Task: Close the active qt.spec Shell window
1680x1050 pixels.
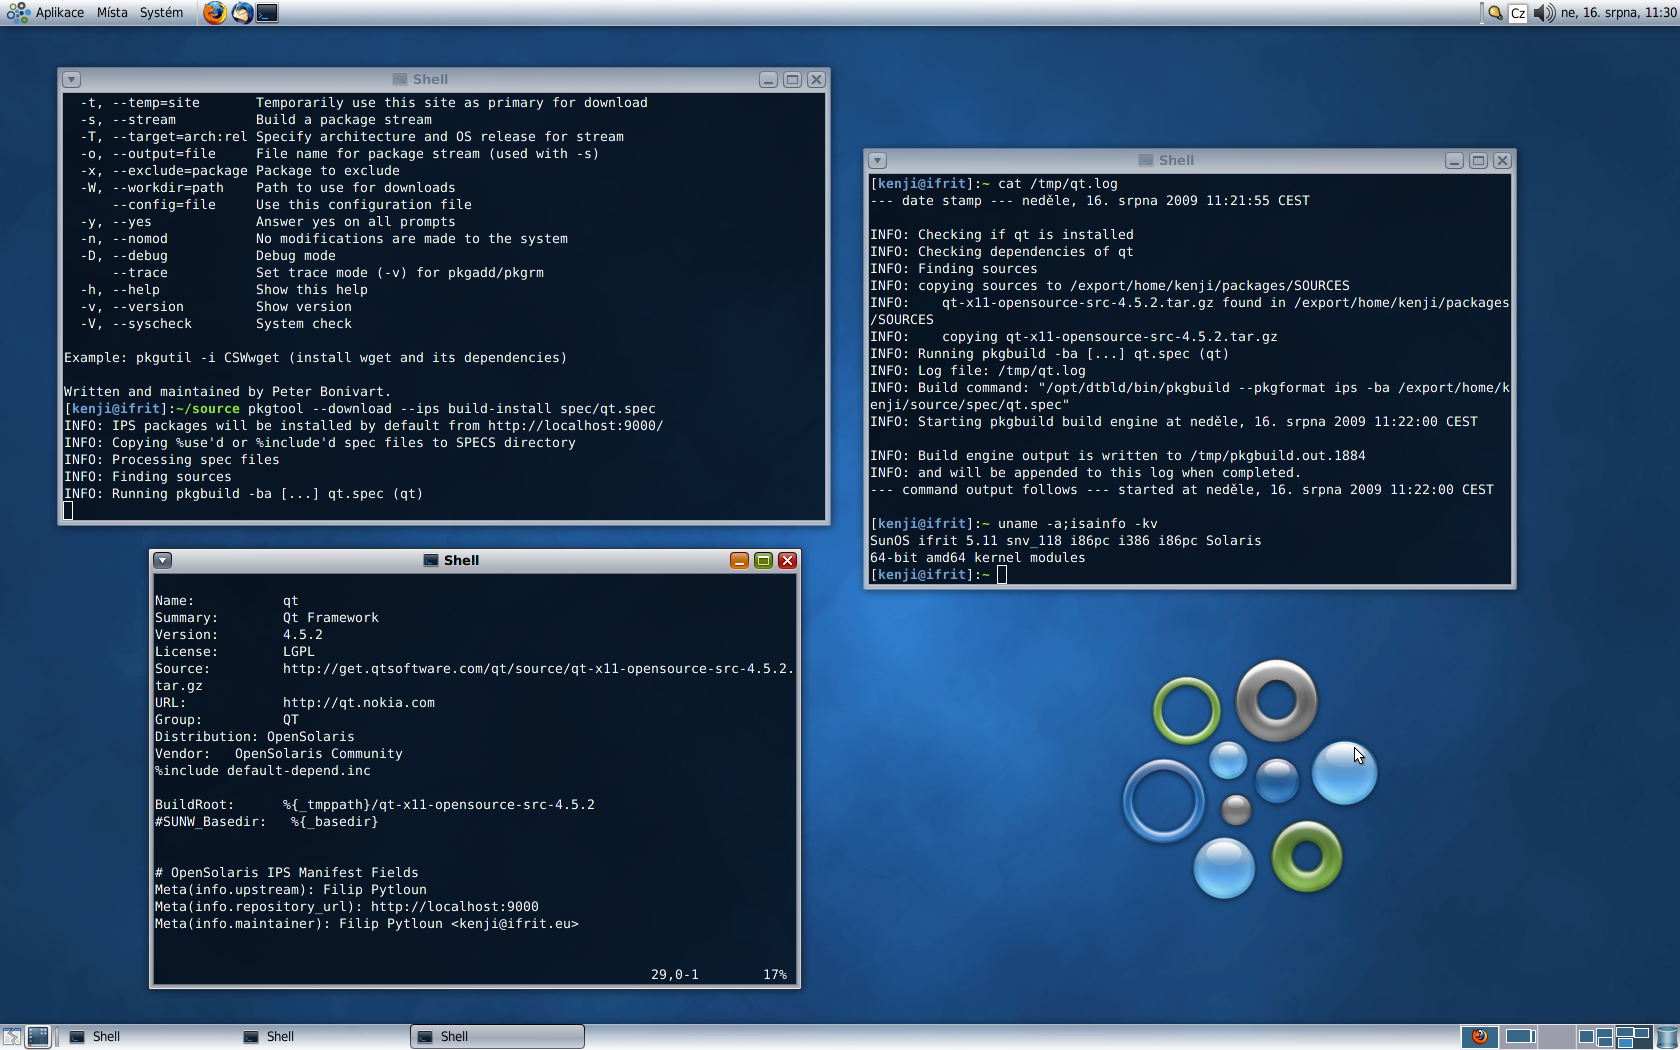Action: [x=787, y=561]
